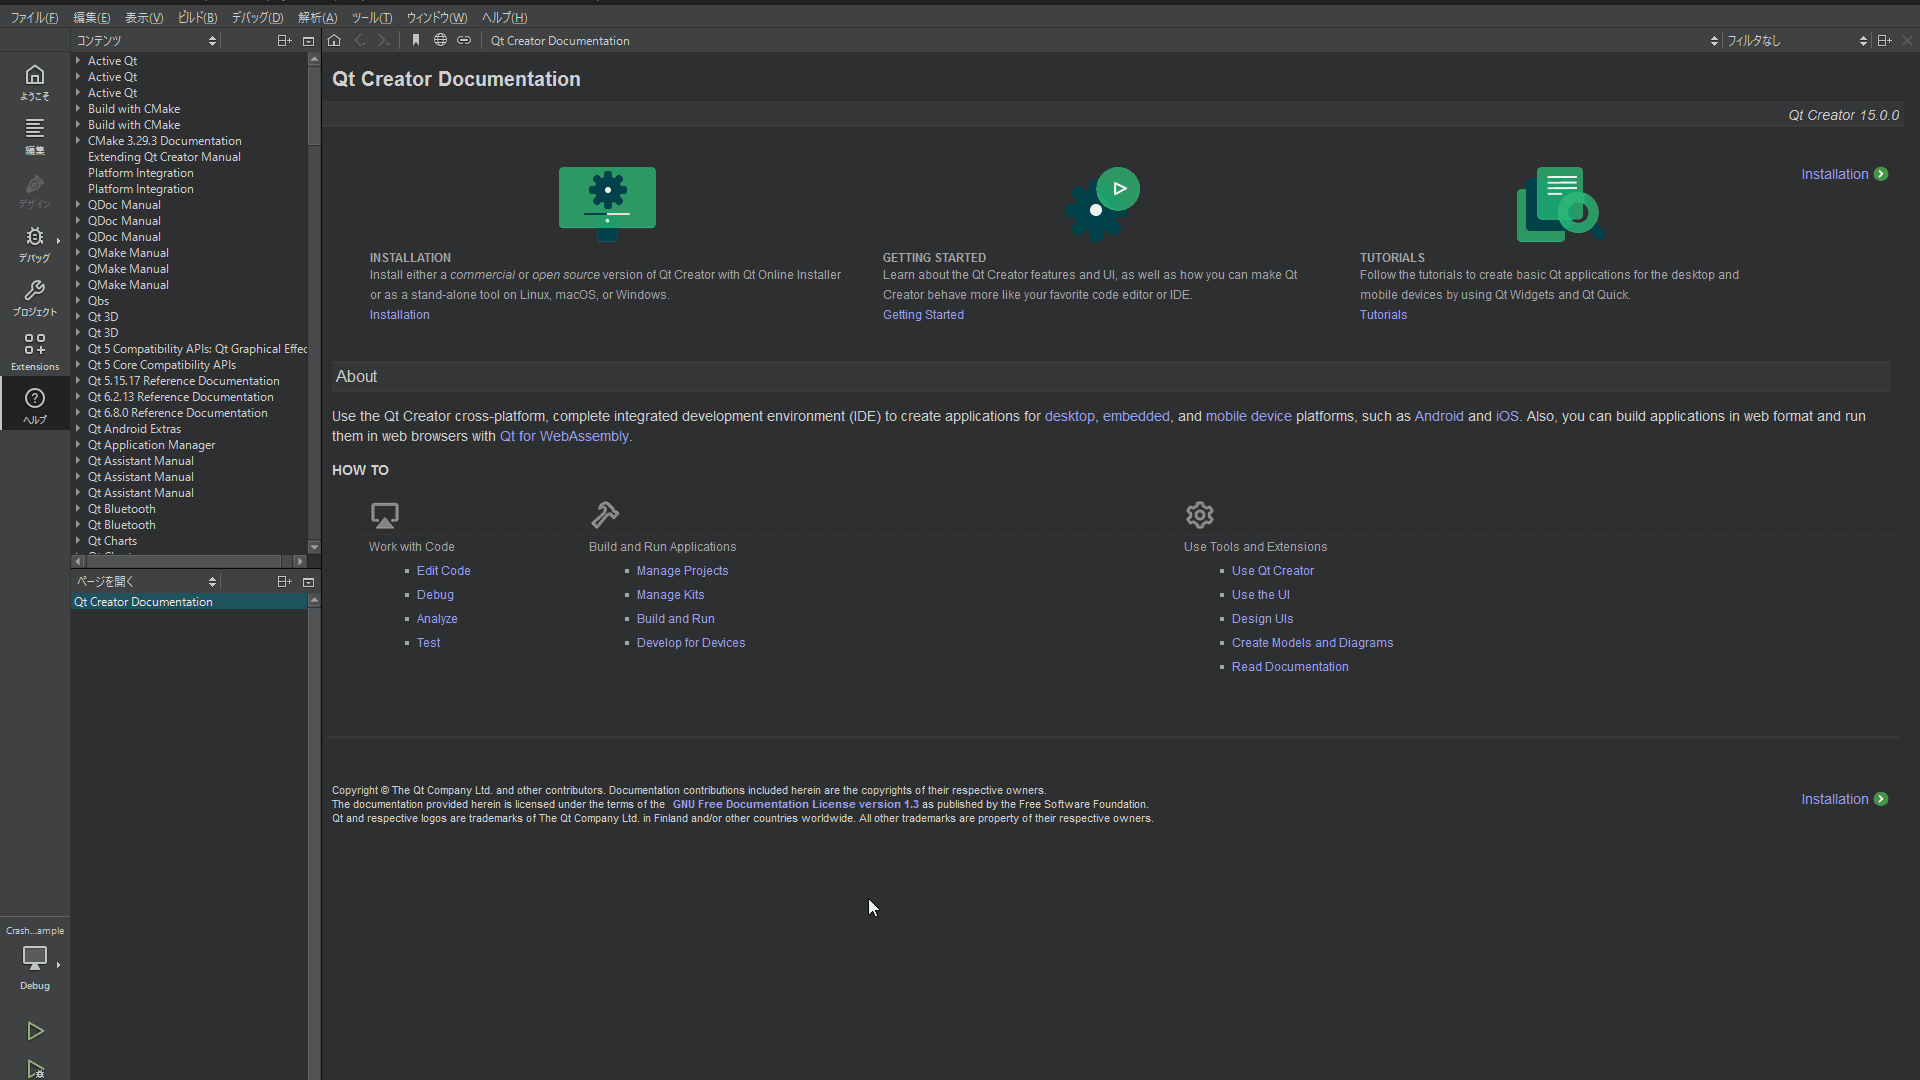Viewport: 1920px width, 1080px height.
Task: Open the コンテンツ sidebar view dropdown
Action: 146,41
